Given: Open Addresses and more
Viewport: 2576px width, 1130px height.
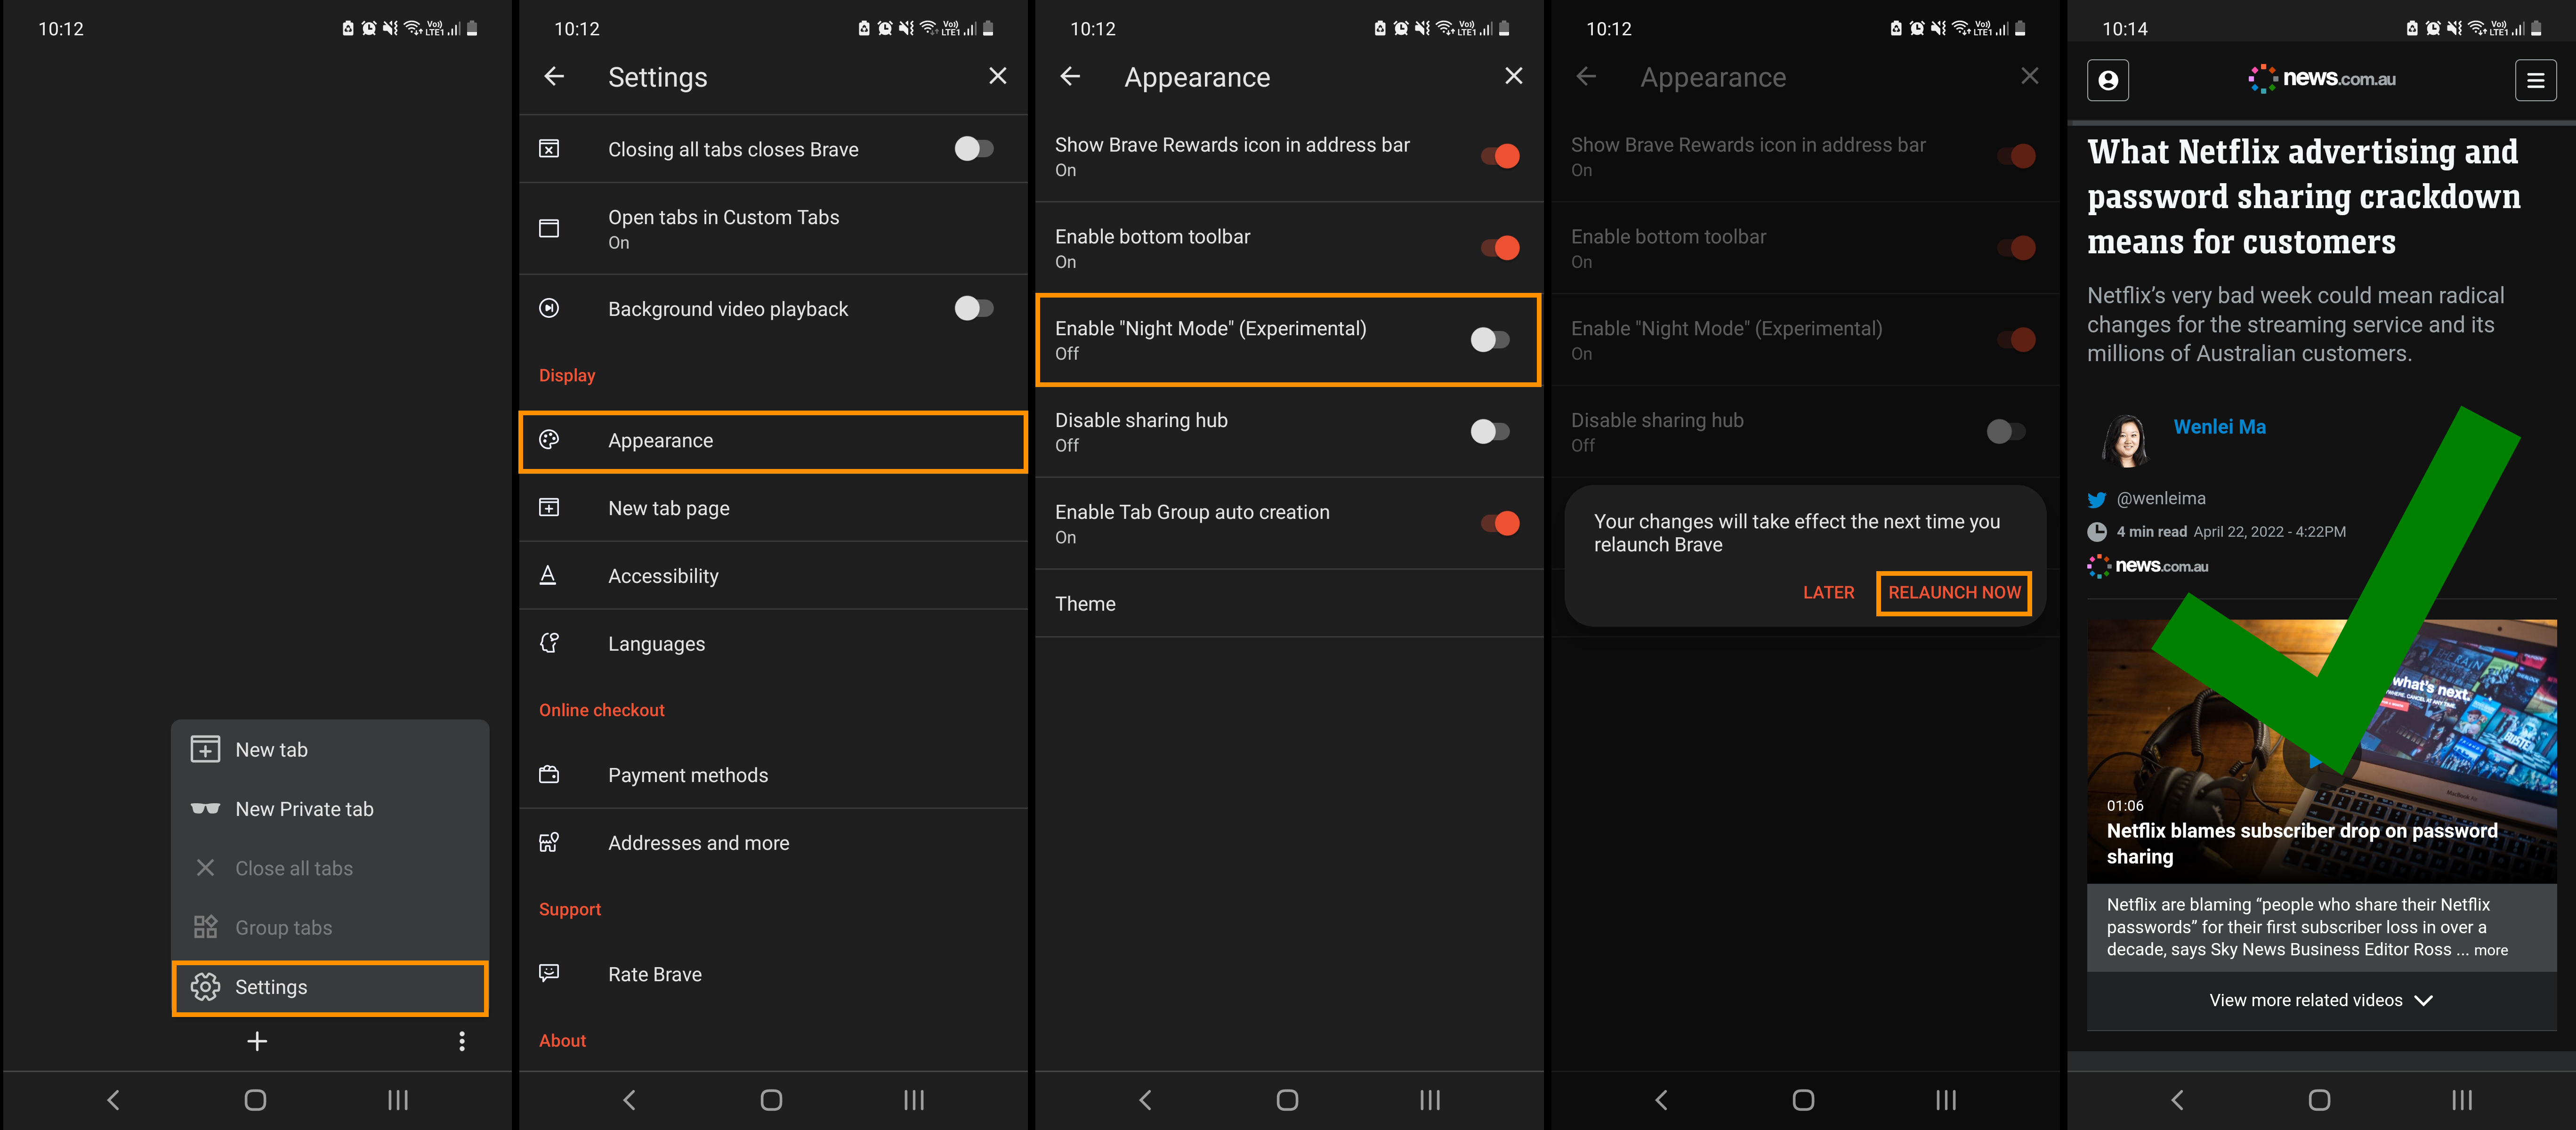Looking at the screenshot, I should tap(773, 843).
